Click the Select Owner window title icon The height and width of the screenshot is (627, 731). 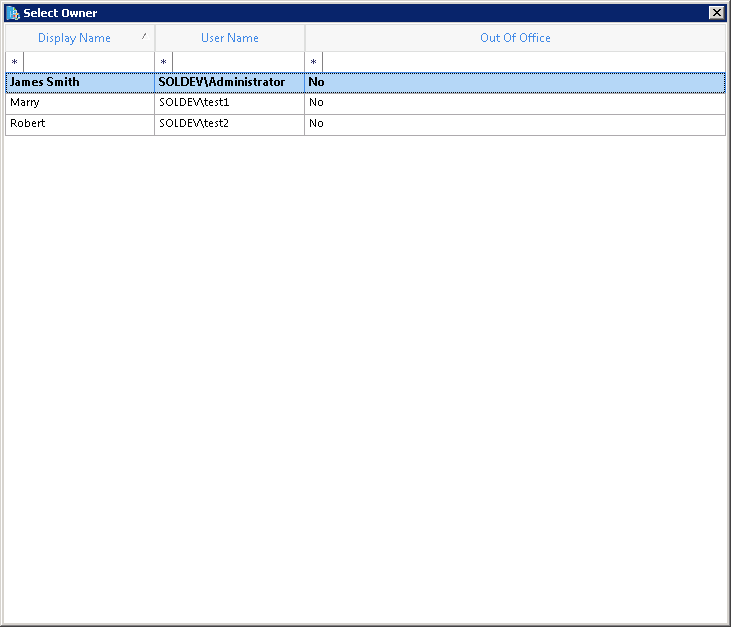(x=13, y=13)
